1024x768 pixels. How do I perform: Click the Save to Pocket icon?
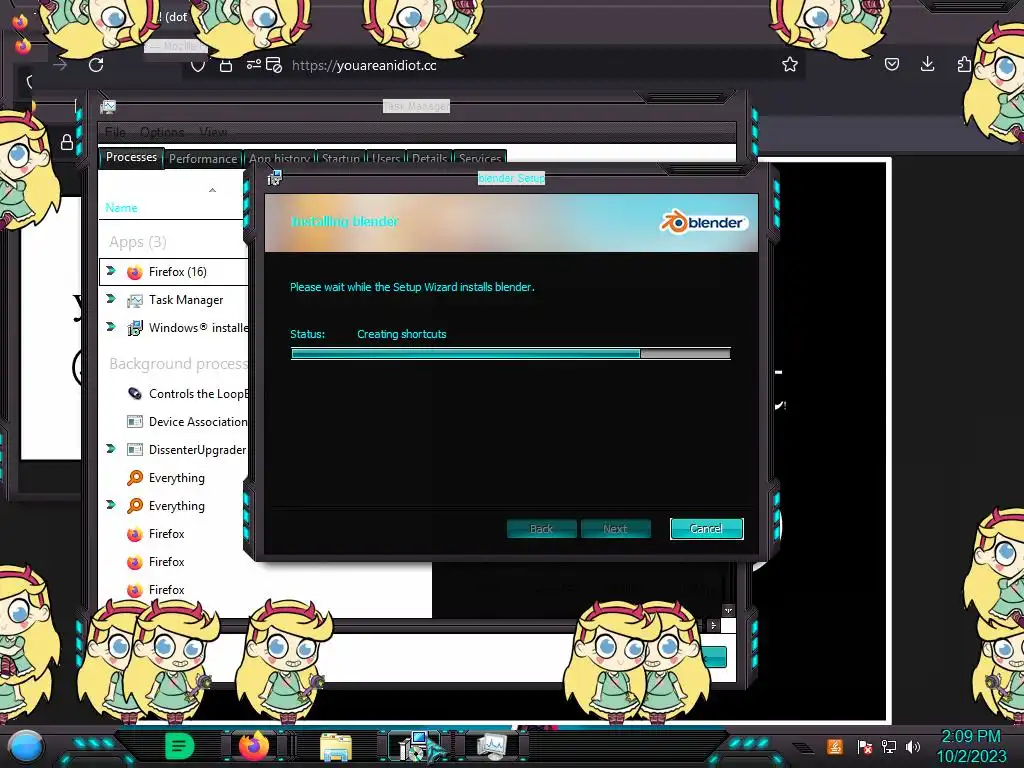[891, 64]
